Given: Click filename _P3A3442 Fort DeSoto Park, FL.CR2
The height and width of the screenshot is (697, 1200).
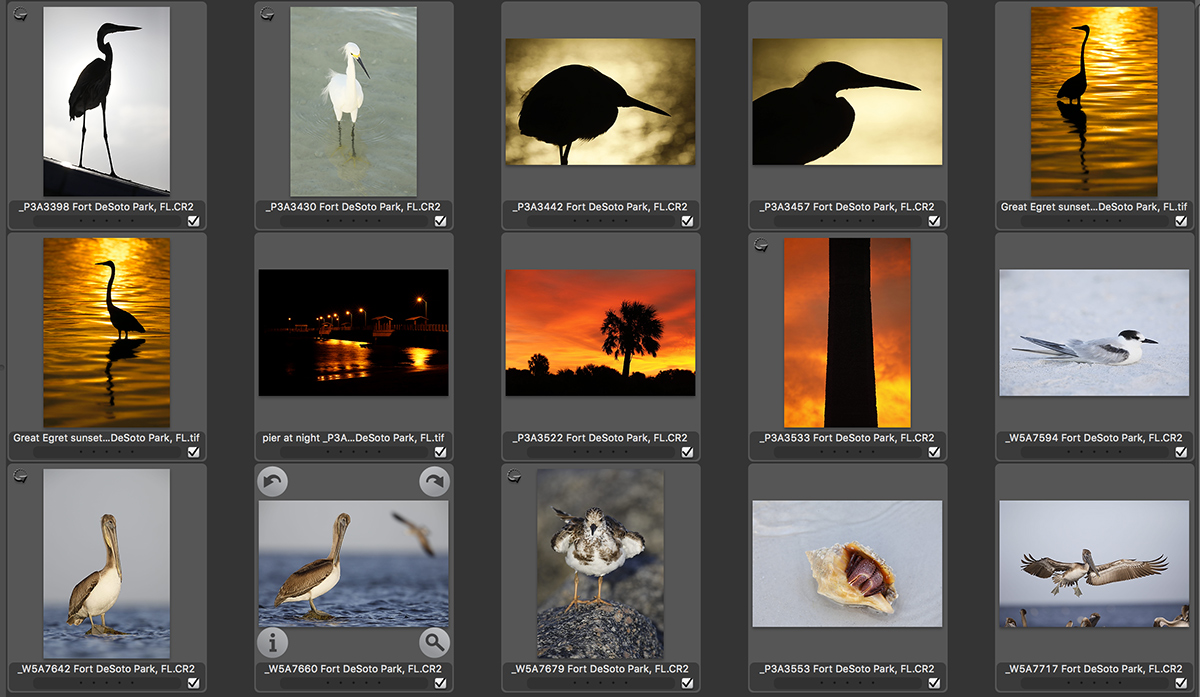Looking at the screenshot, I should pyautogui.click(x=600, y=207).
